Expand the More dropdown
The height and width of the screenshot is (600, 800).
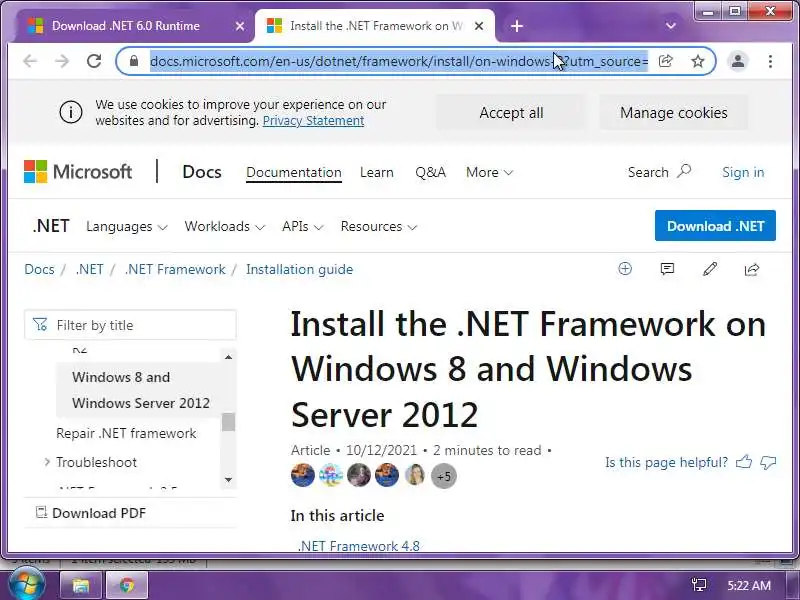(x=489, y=172)
